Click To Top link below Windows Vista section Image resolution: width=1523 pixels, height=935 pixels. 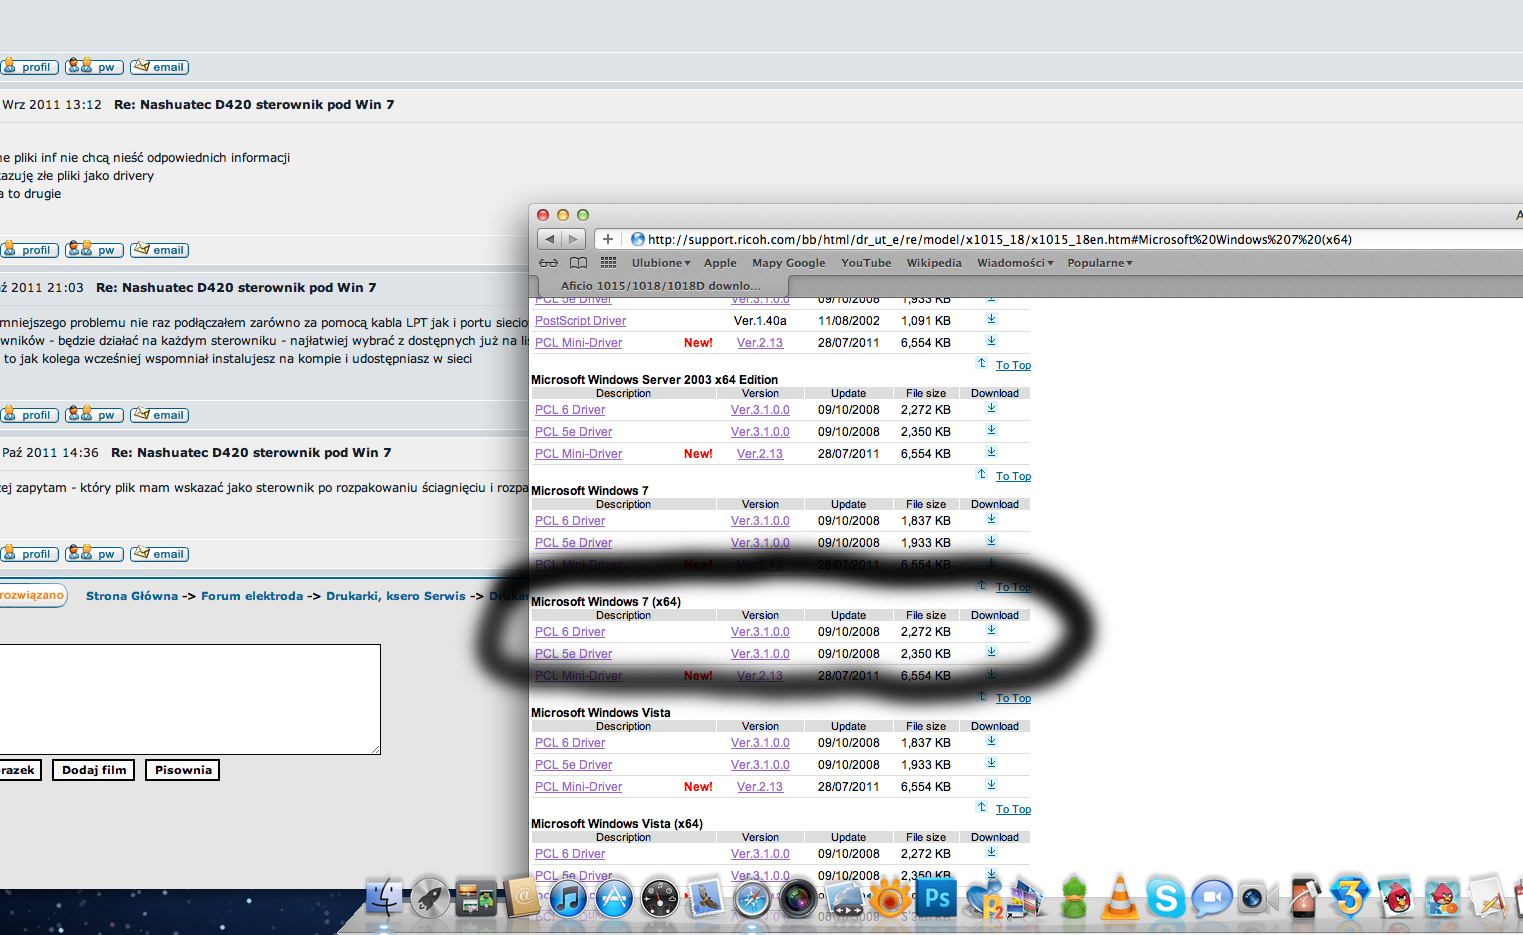point(1013,810)
